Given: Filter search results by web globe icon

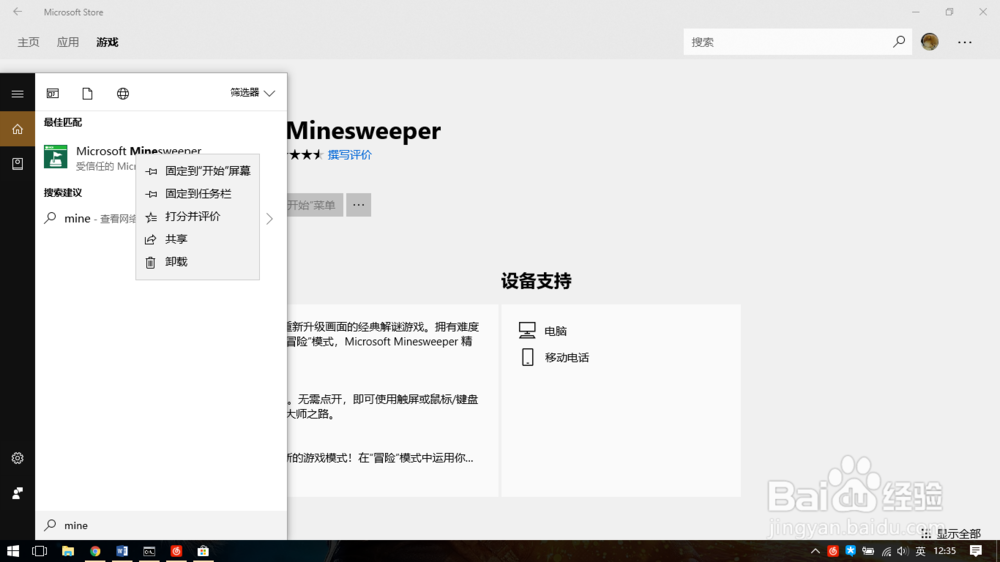Looking at the screenshot, I should (123, 94).
